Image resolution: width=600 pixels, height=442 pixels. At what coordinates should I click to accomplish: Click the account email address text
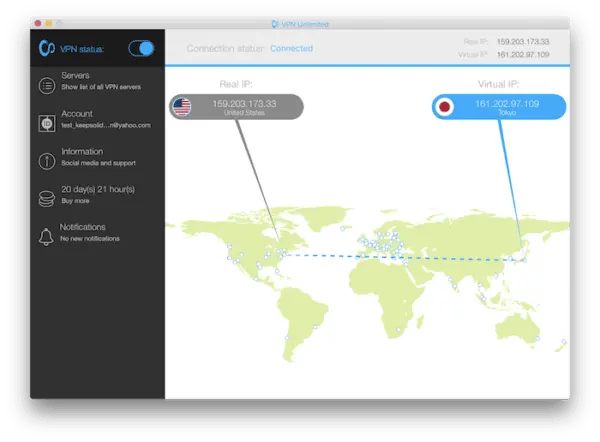pyautogui.click(x=106, y=125)
